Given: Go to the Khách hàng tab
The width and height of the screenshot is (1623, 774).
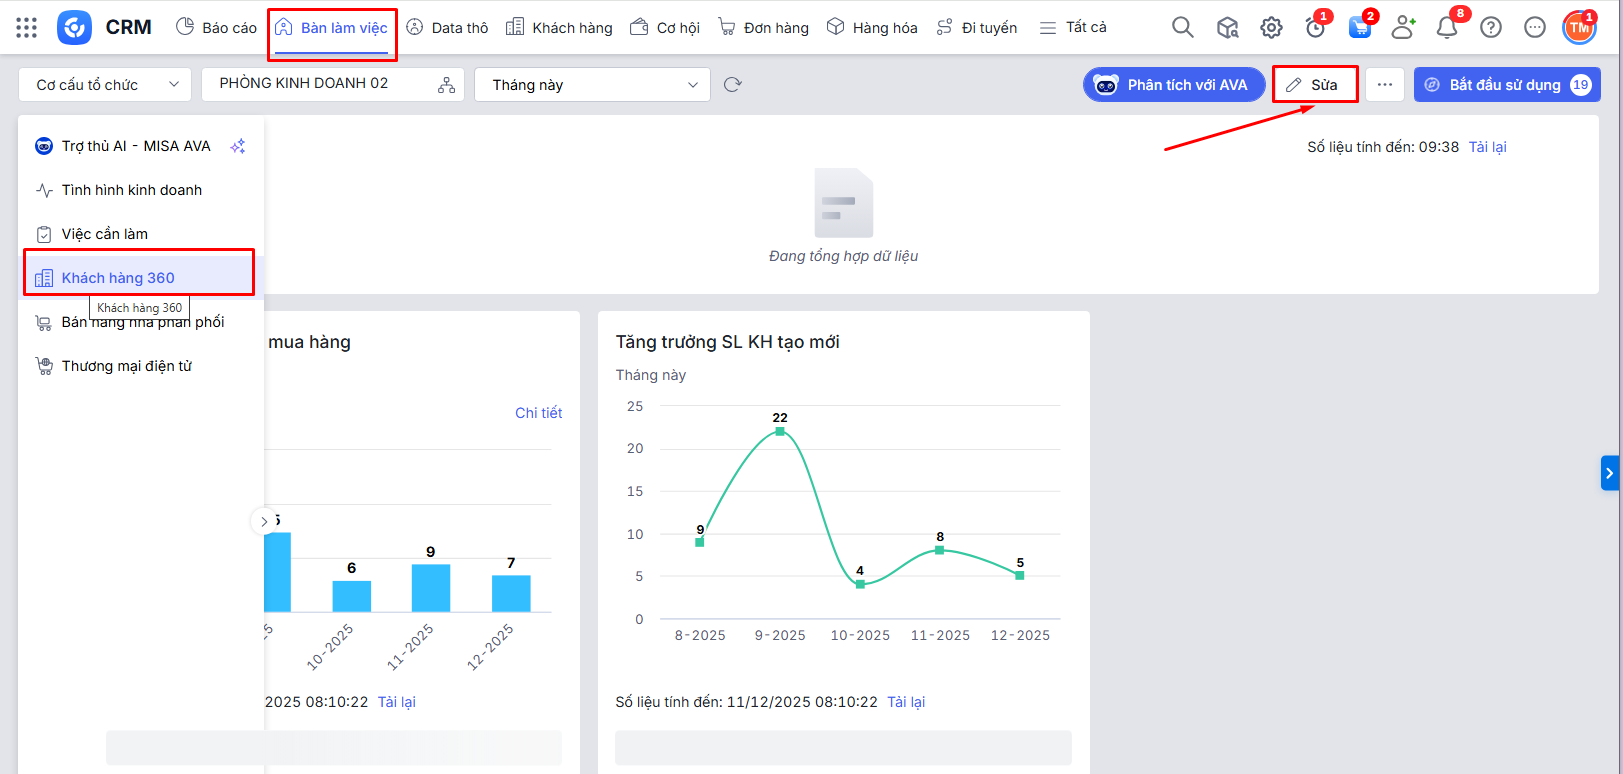Looking at the screenshot, I should coord(559,28).
